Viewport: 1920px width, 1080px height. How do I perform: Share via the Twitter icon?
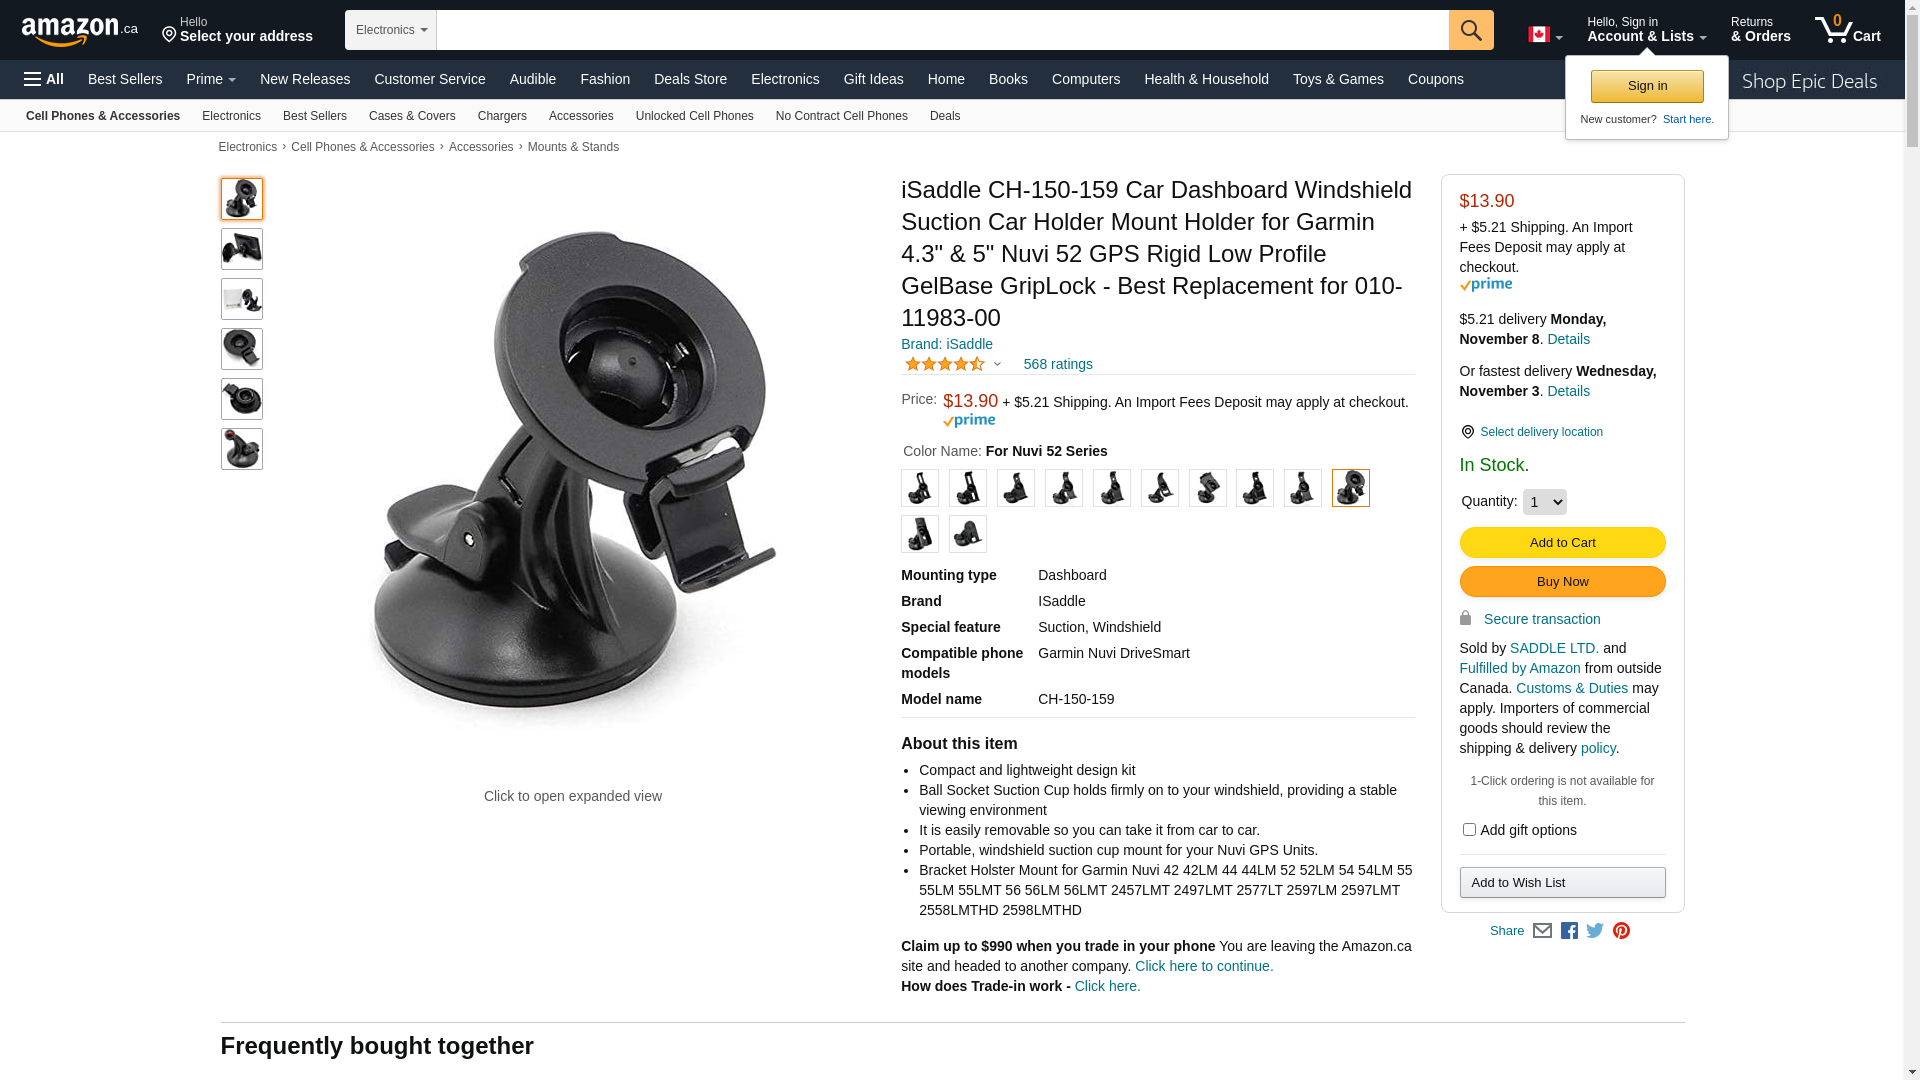[x=1595, y=931]
